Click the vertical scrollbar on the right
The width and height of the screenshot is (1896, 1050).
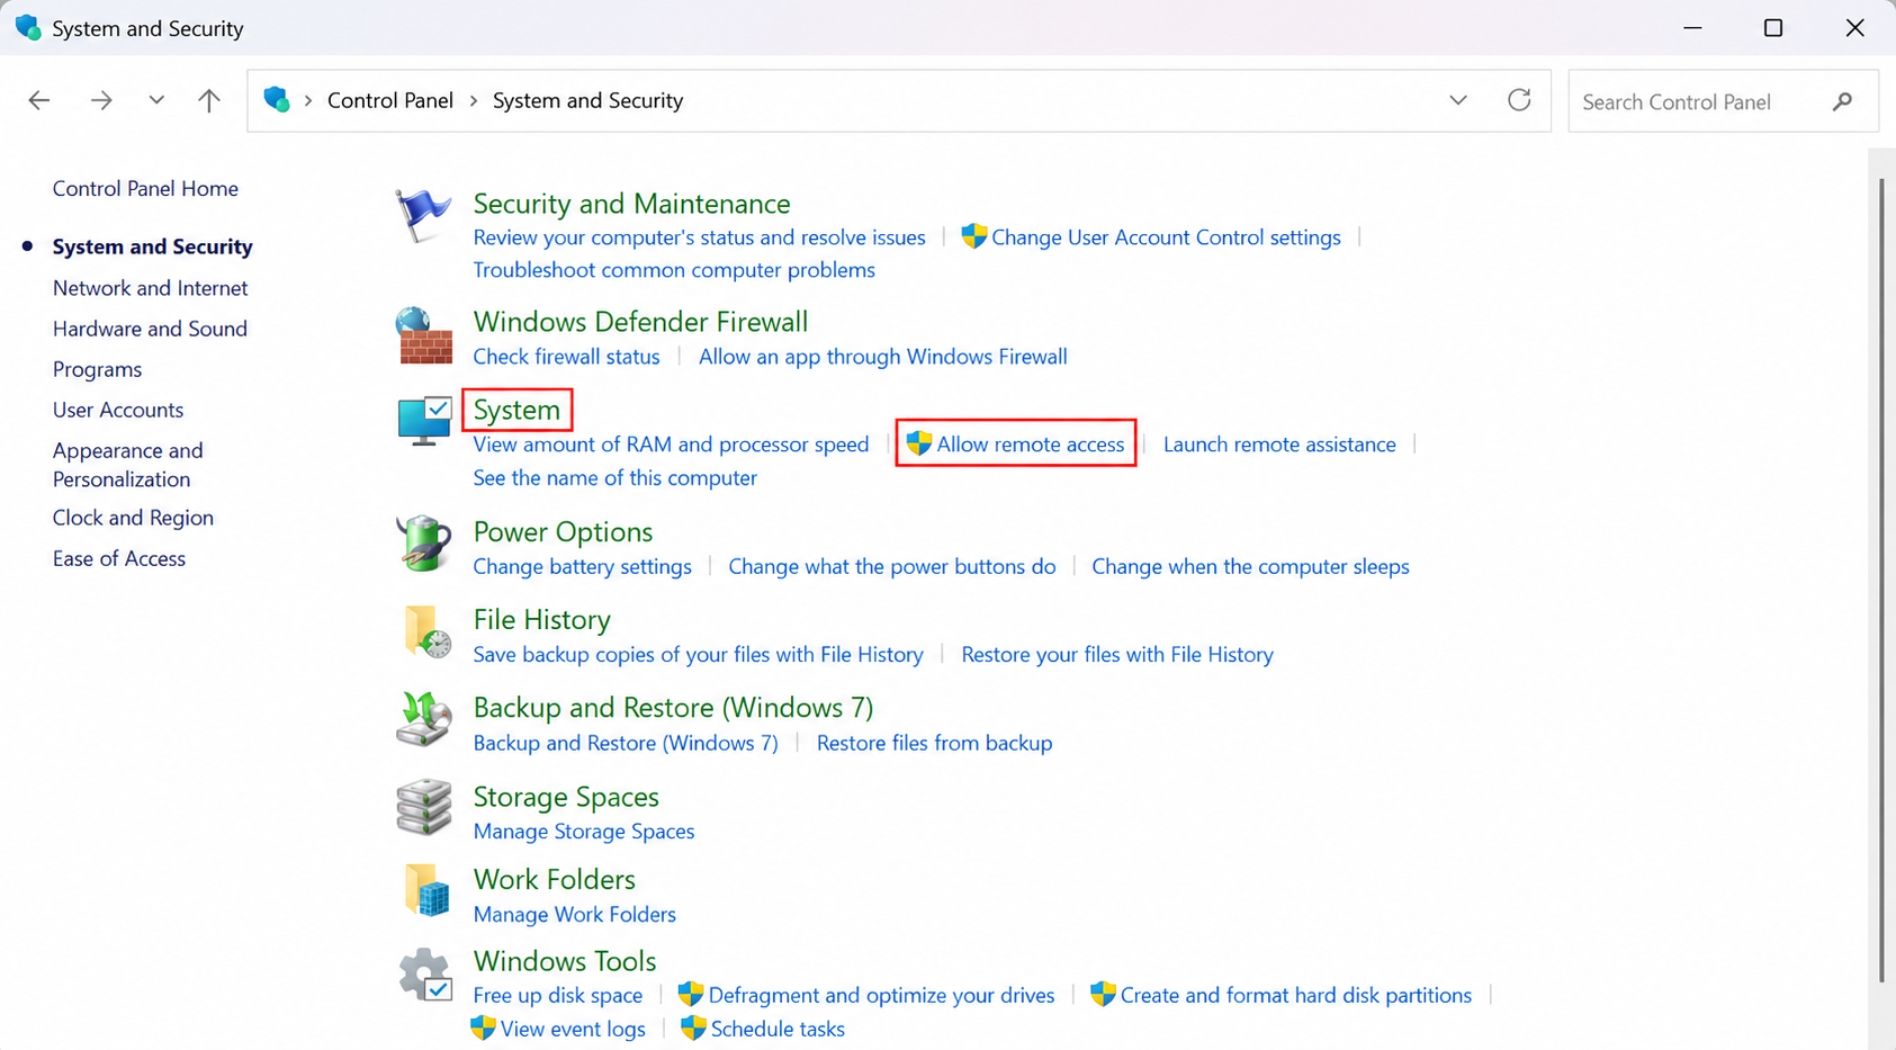1881,580
